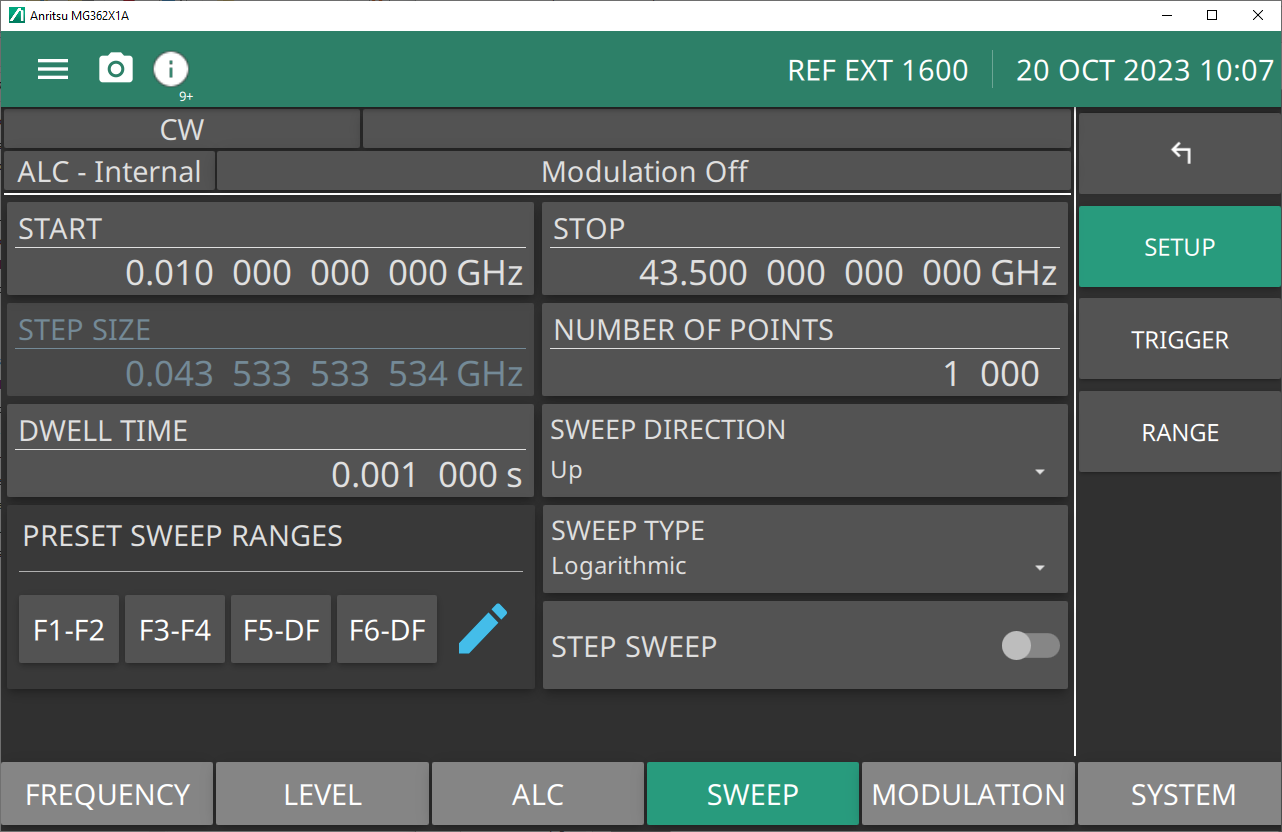This screenshot has height=832, width=1282.
Task: Open the System tab
Action: 1182,794
